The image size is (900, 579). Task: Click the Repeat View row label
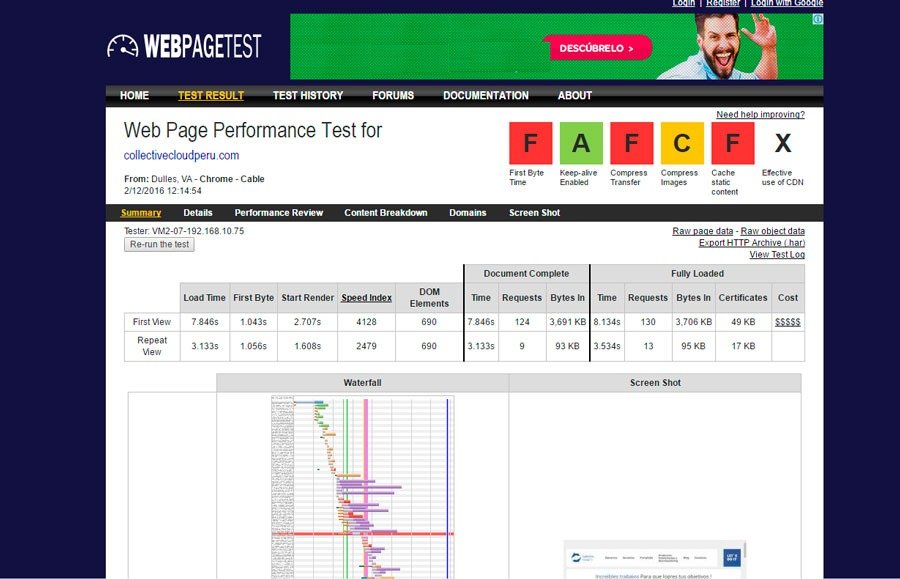click(x=152, y=346)
